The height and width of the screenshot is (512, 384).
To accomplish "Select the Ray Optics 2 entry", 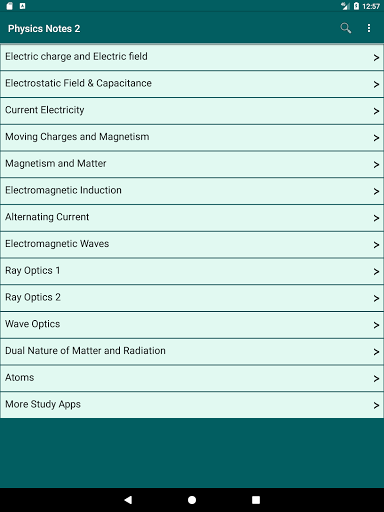I will pyautogui.click(x=192, y=298).
